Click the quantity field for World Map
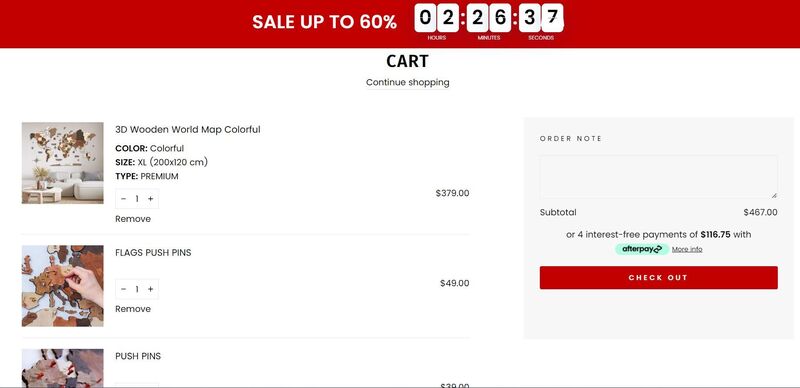 click(x=137, y=199)
